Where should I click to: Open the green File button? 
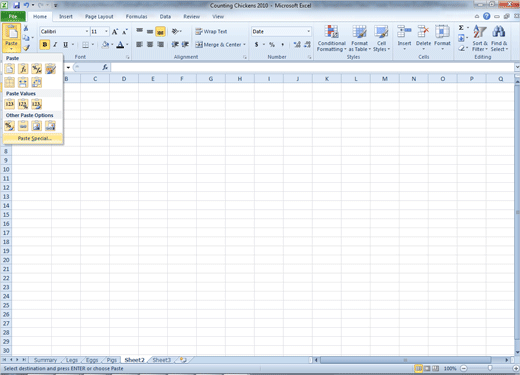pyautogui.click(x=13, y=16)
